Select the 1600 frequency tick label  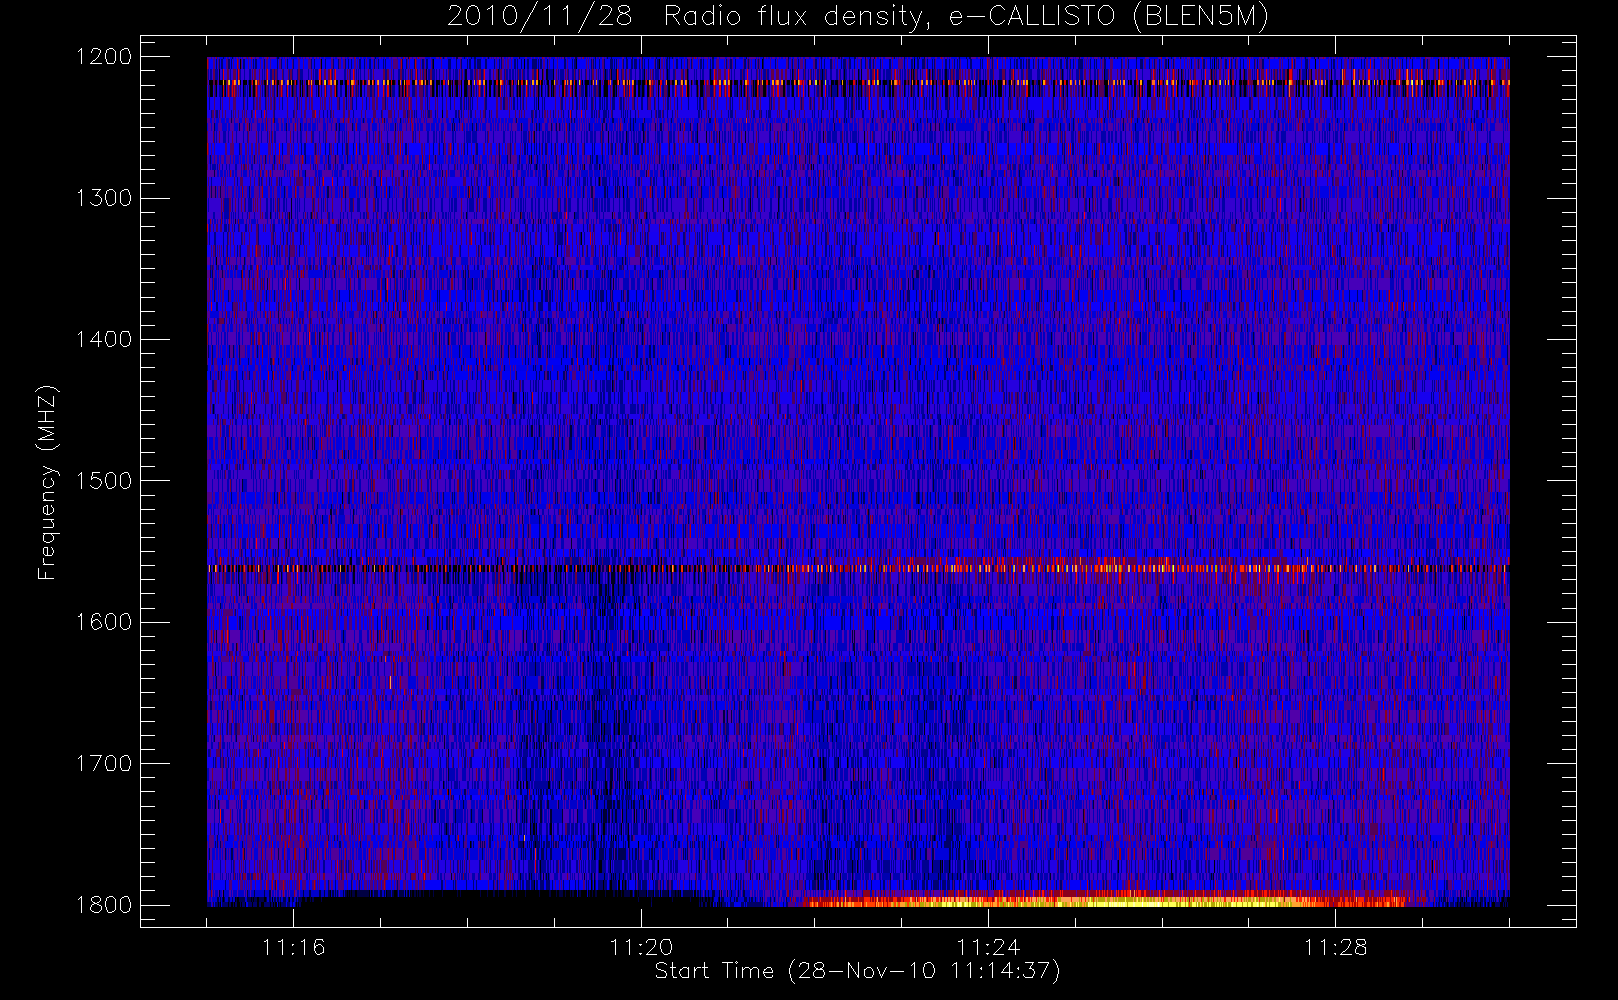pos(104,622)
